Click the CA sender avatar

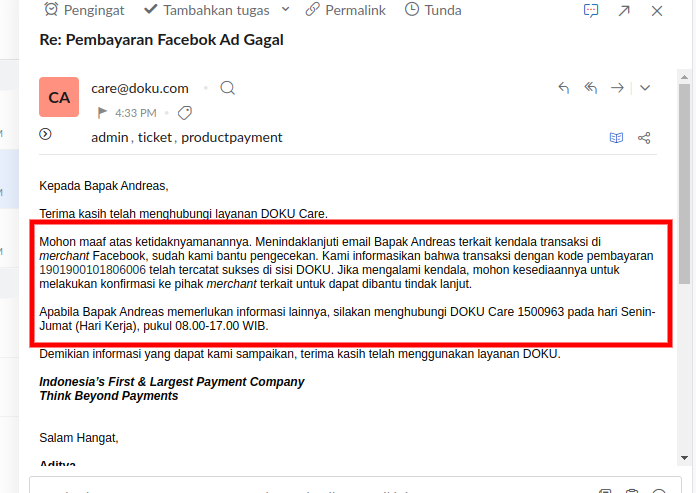coord(59,97)
